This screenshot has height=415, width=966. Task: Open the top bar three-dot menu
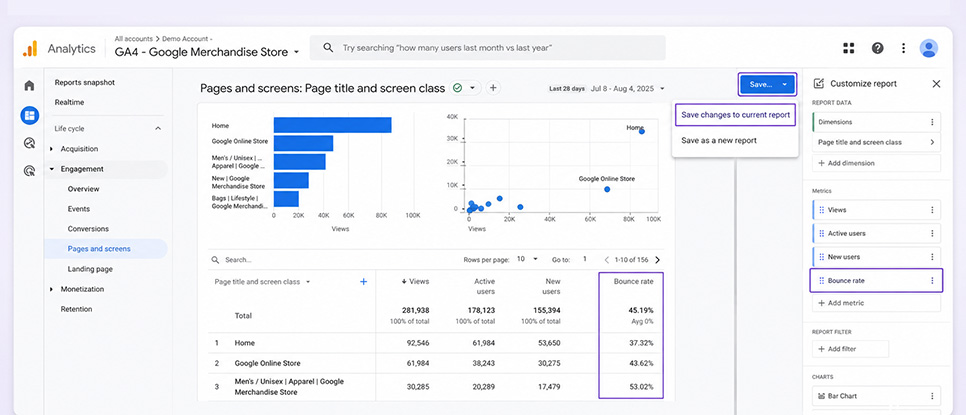coord(903,48)
